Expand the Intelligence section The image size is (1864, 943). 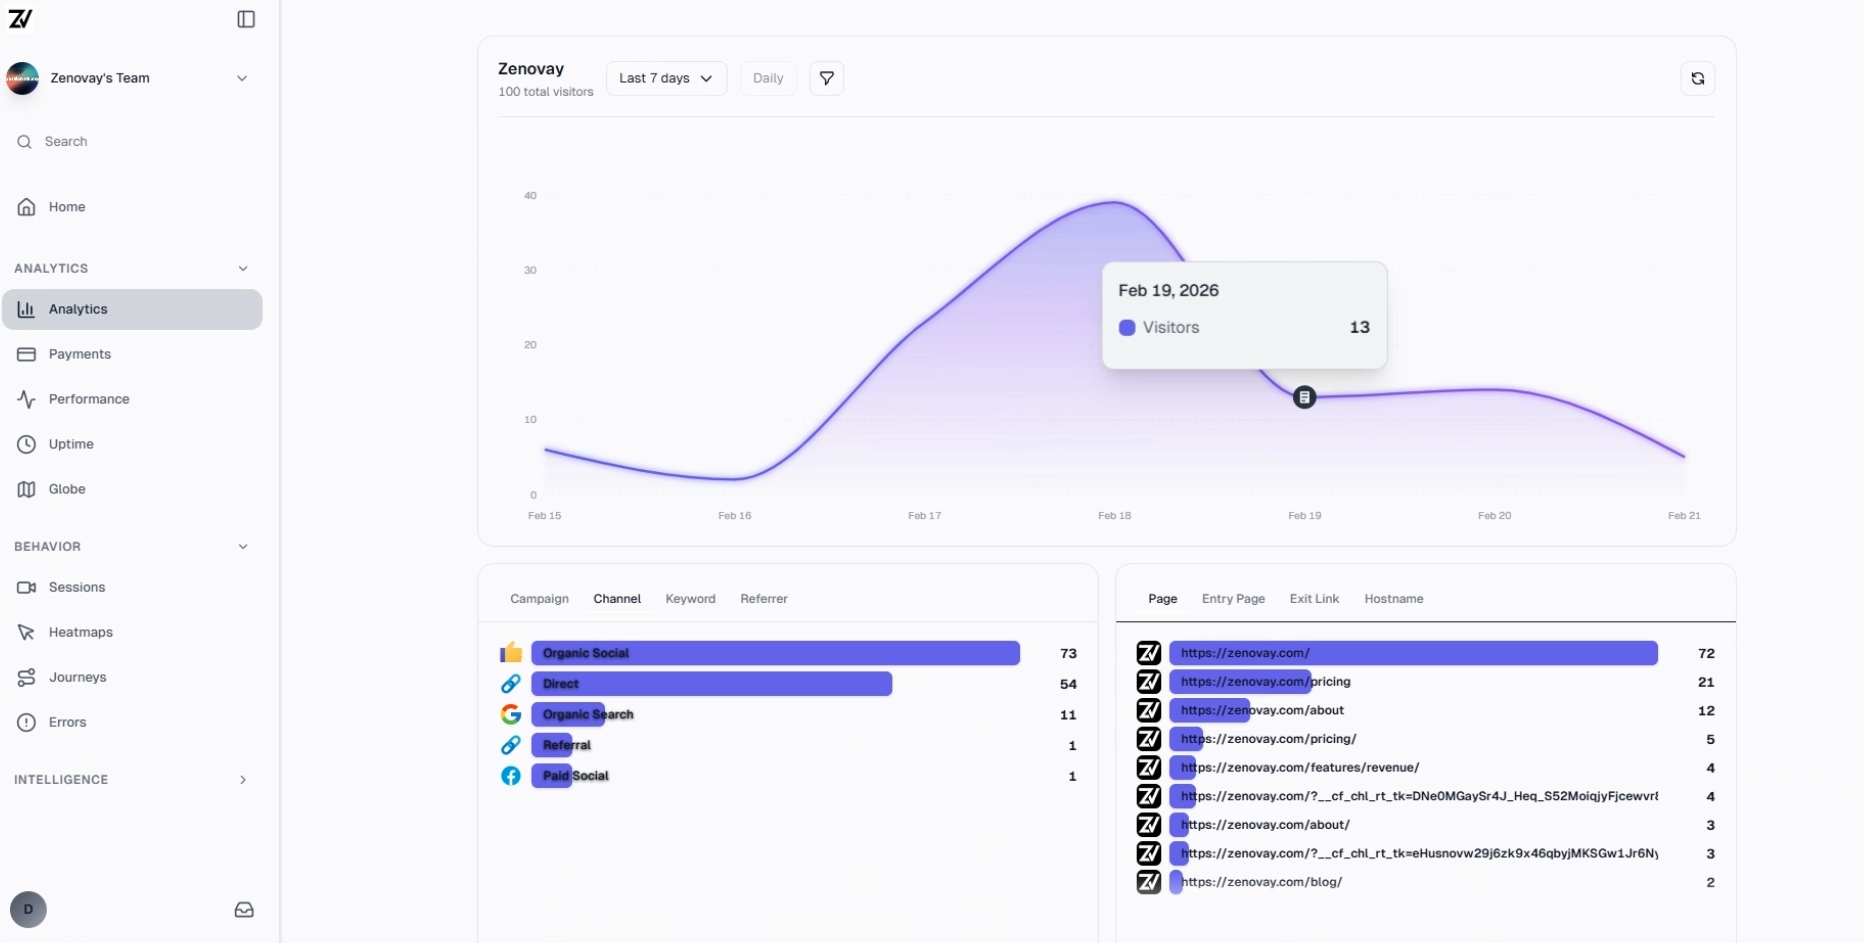tap(243, 779)
